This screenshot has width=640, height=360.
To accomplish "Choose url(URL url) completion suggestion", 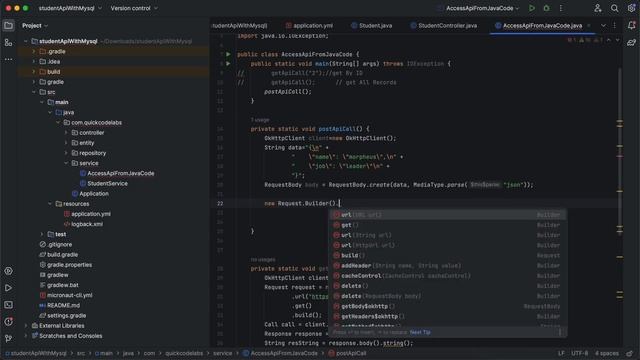I will (448, 215).
